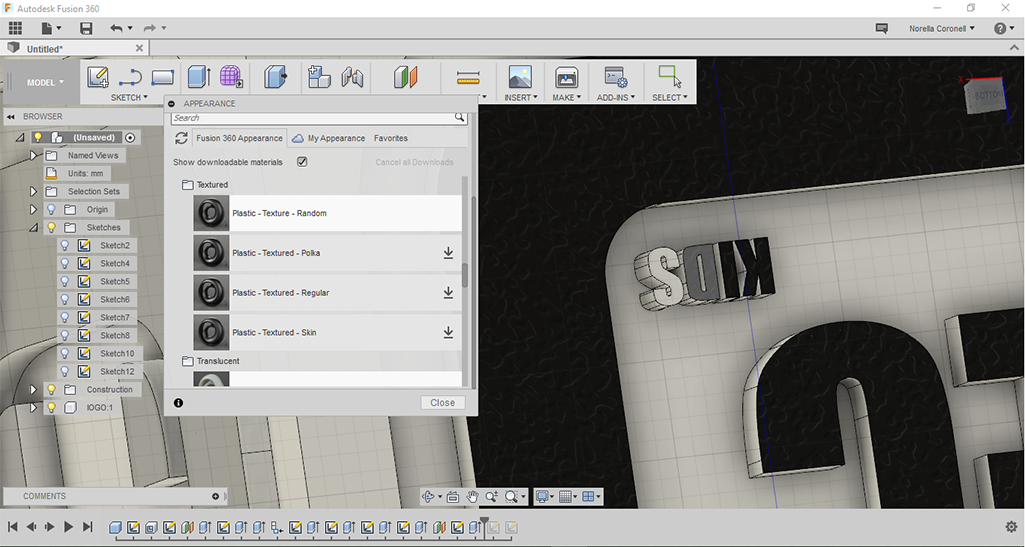Refresh the appearance library list
The image size is (1025, 547).
[x=181, y=138]
